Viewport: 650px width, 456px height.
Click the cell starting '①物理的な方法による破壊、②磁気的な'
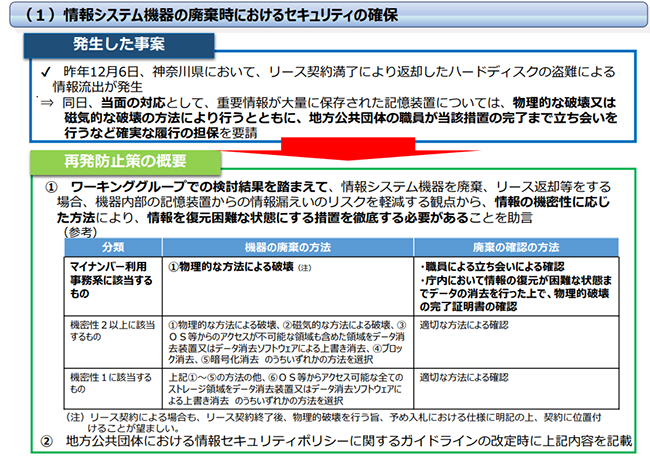click(x=287, y=342)
